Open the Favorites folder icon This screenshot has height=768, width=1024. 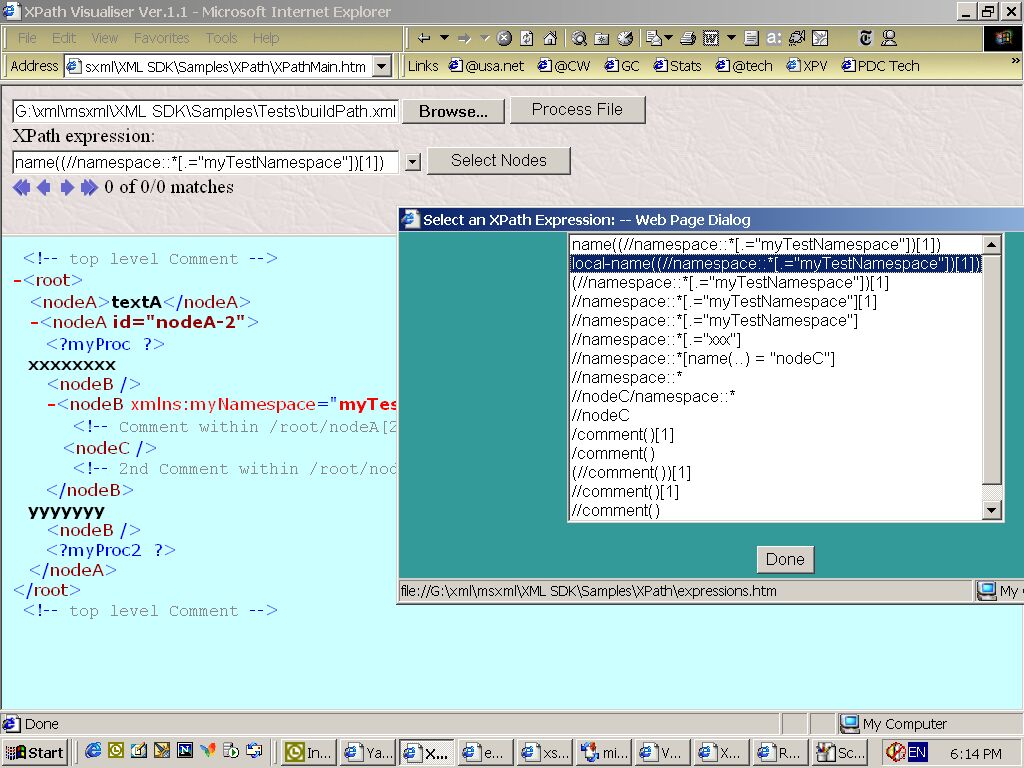point(602,39)
